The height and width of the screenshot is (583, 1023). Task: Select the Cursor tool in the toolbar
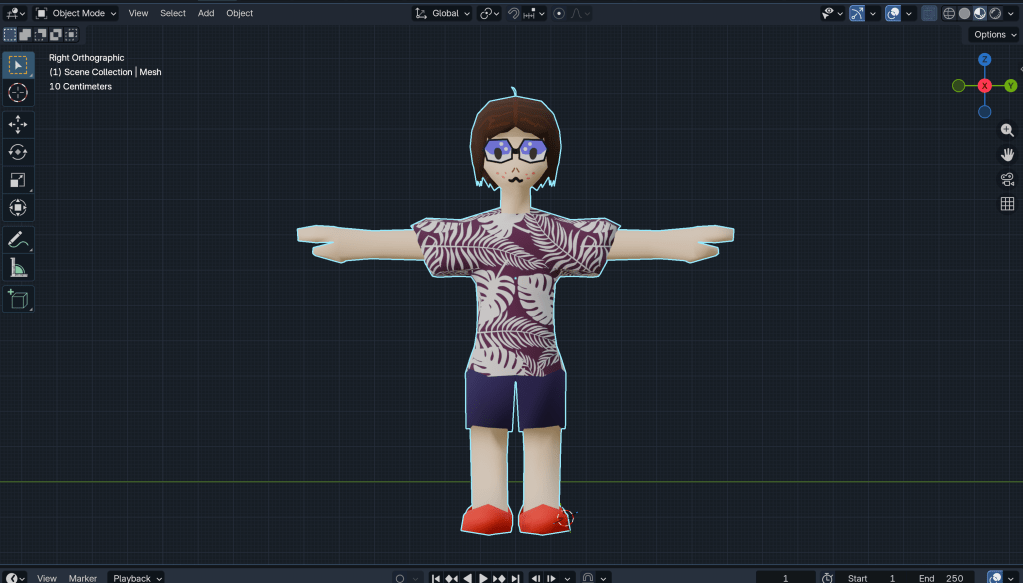click(x=18, y=93)
